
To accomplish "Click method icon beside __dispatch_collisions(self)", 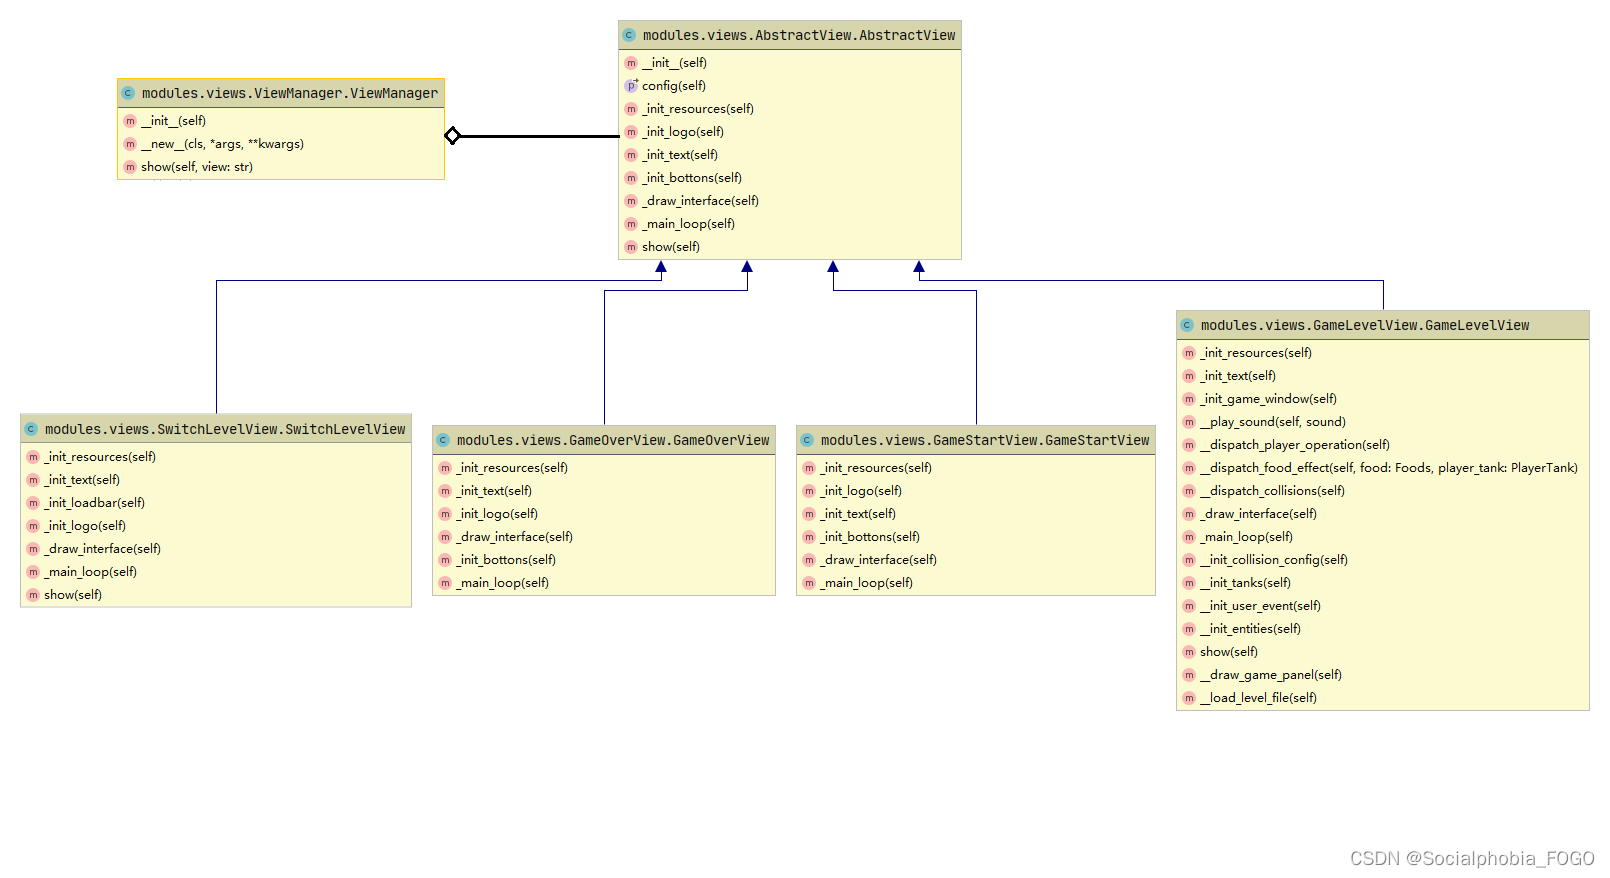I will click(1189, 491).
